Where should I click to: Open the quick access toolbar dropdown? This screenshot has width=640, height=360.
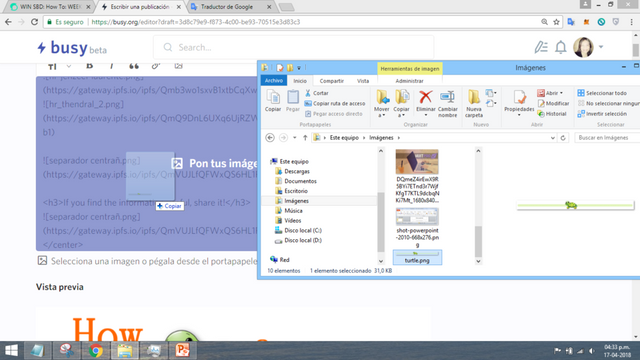[299, 68]
